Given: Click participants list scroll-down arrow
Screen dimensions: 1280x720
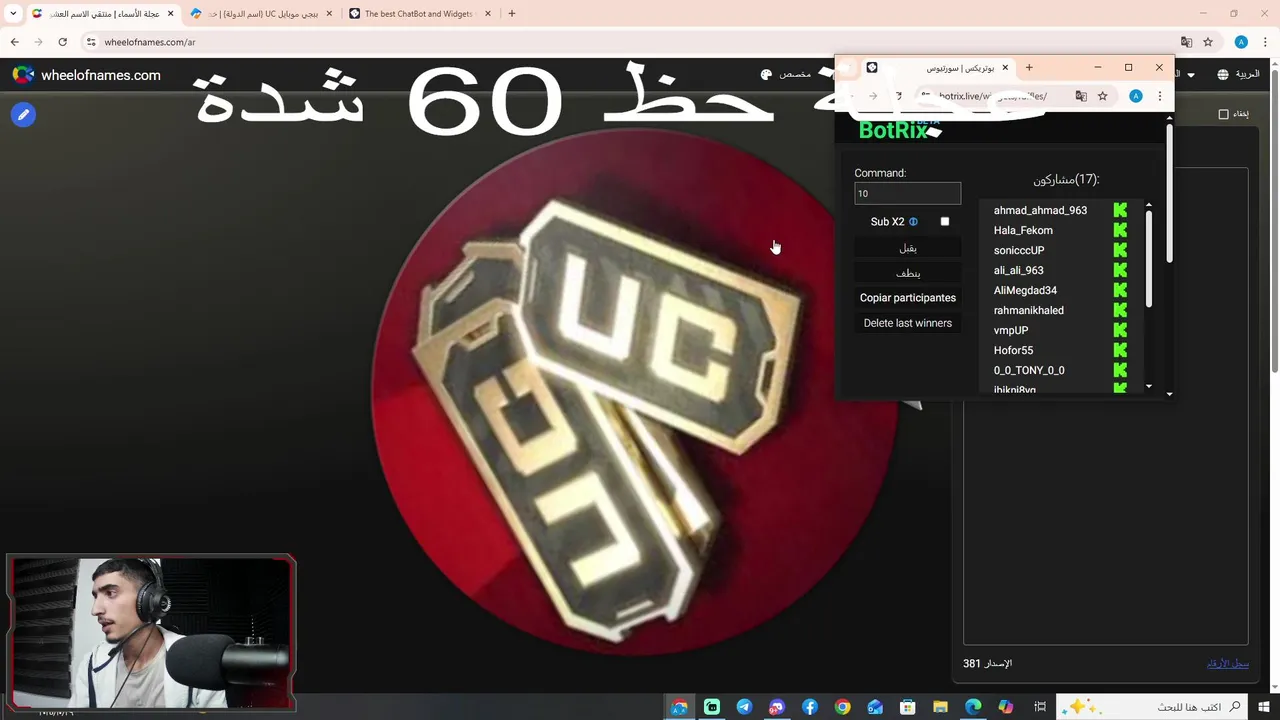Looking at the screenshot, I should click(1149, 386).
